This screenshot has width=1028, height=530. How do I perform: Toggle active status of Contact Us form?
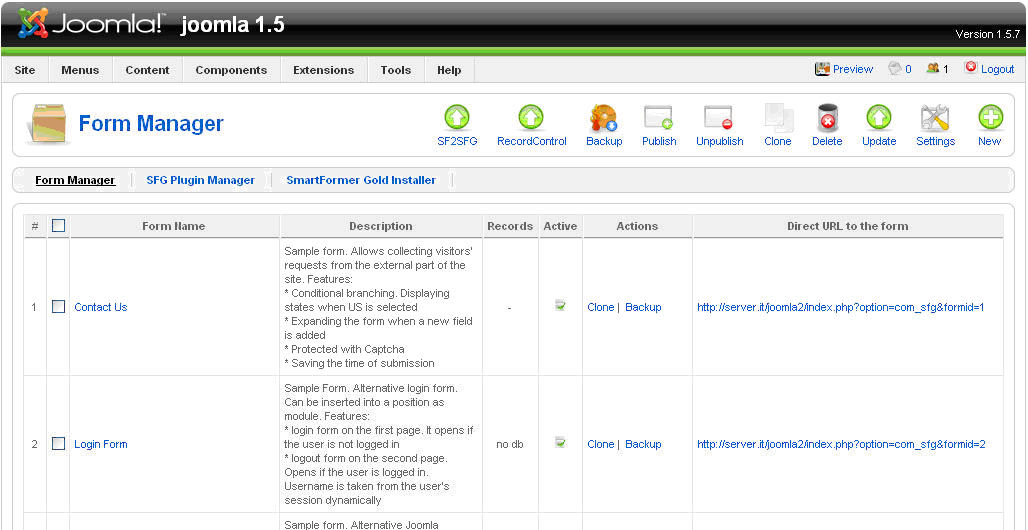coord(560,306)
